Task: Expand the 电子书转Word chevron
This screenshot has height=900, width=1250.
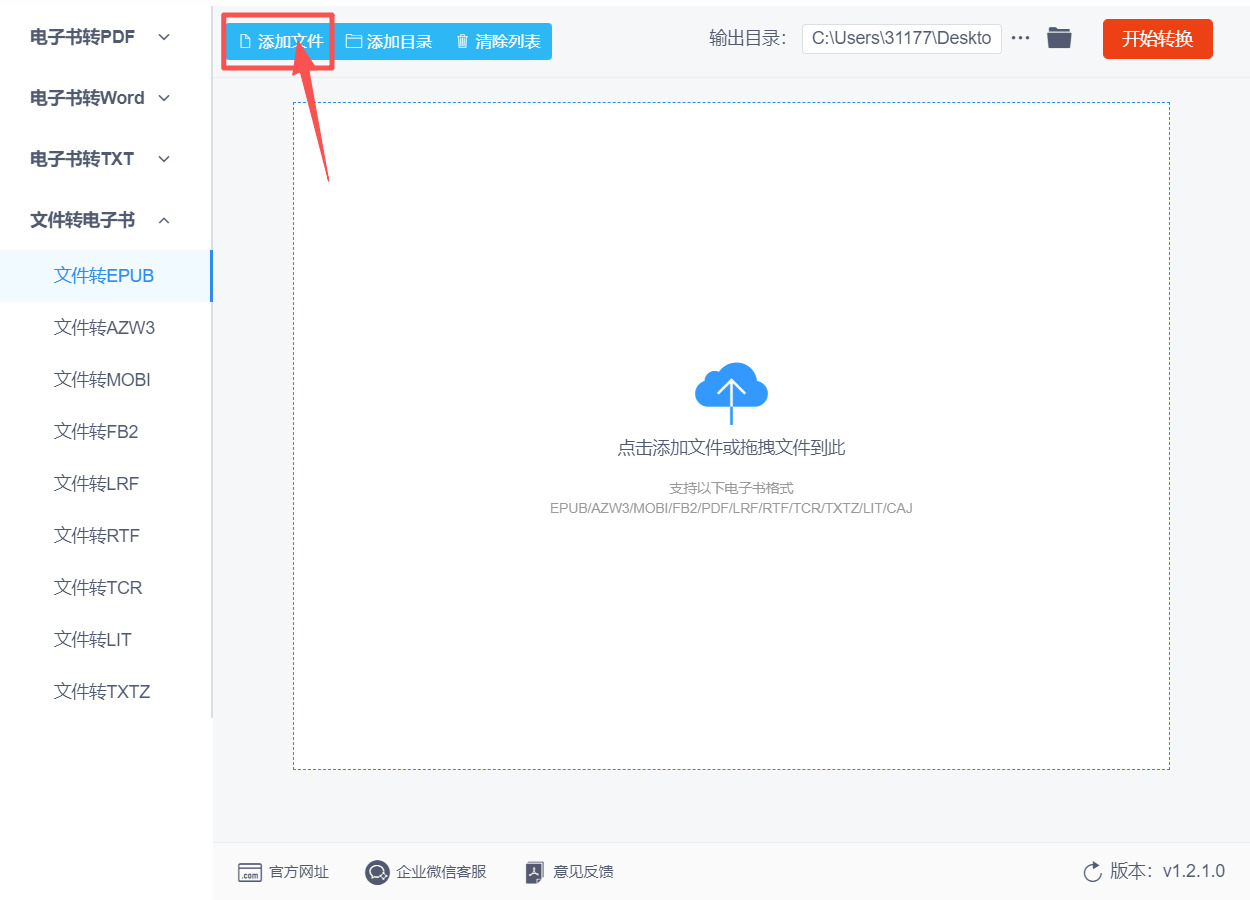Action: [165, 98]
